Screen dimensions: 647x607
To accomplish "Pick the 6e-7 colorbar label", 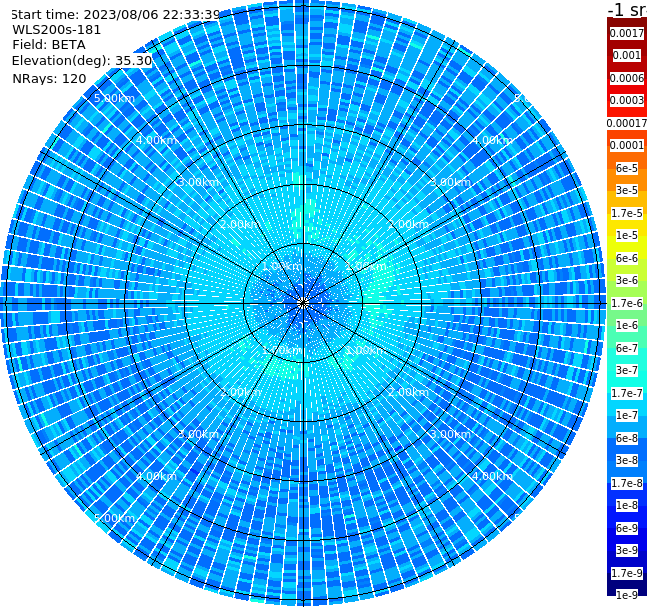I will click(627, 348).
